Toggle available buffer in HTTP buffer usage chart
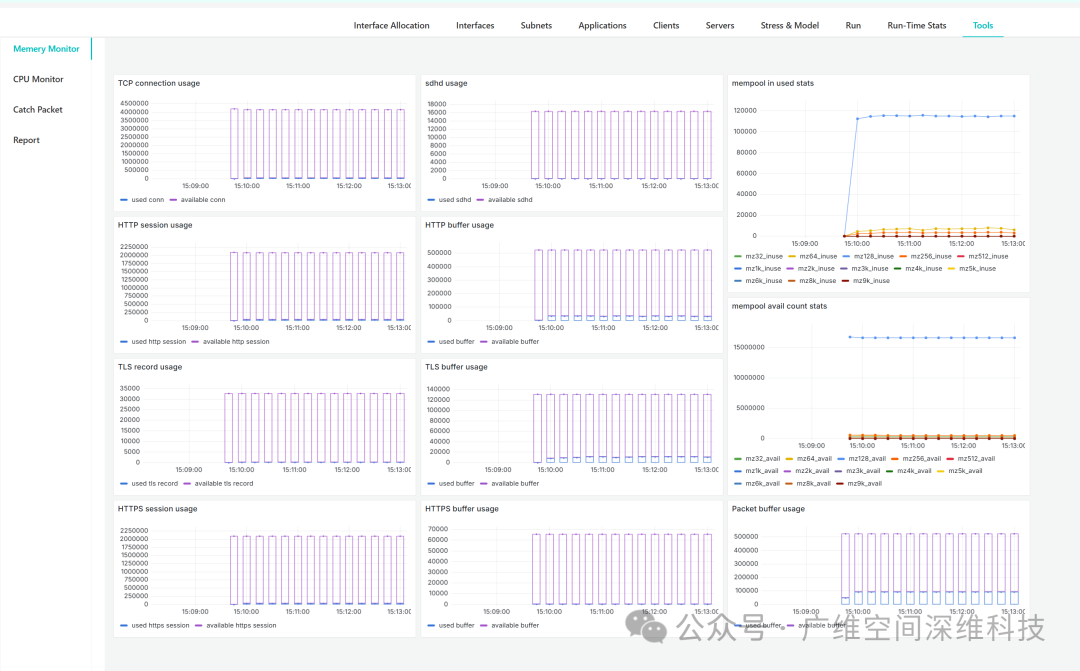 (510, 342)
